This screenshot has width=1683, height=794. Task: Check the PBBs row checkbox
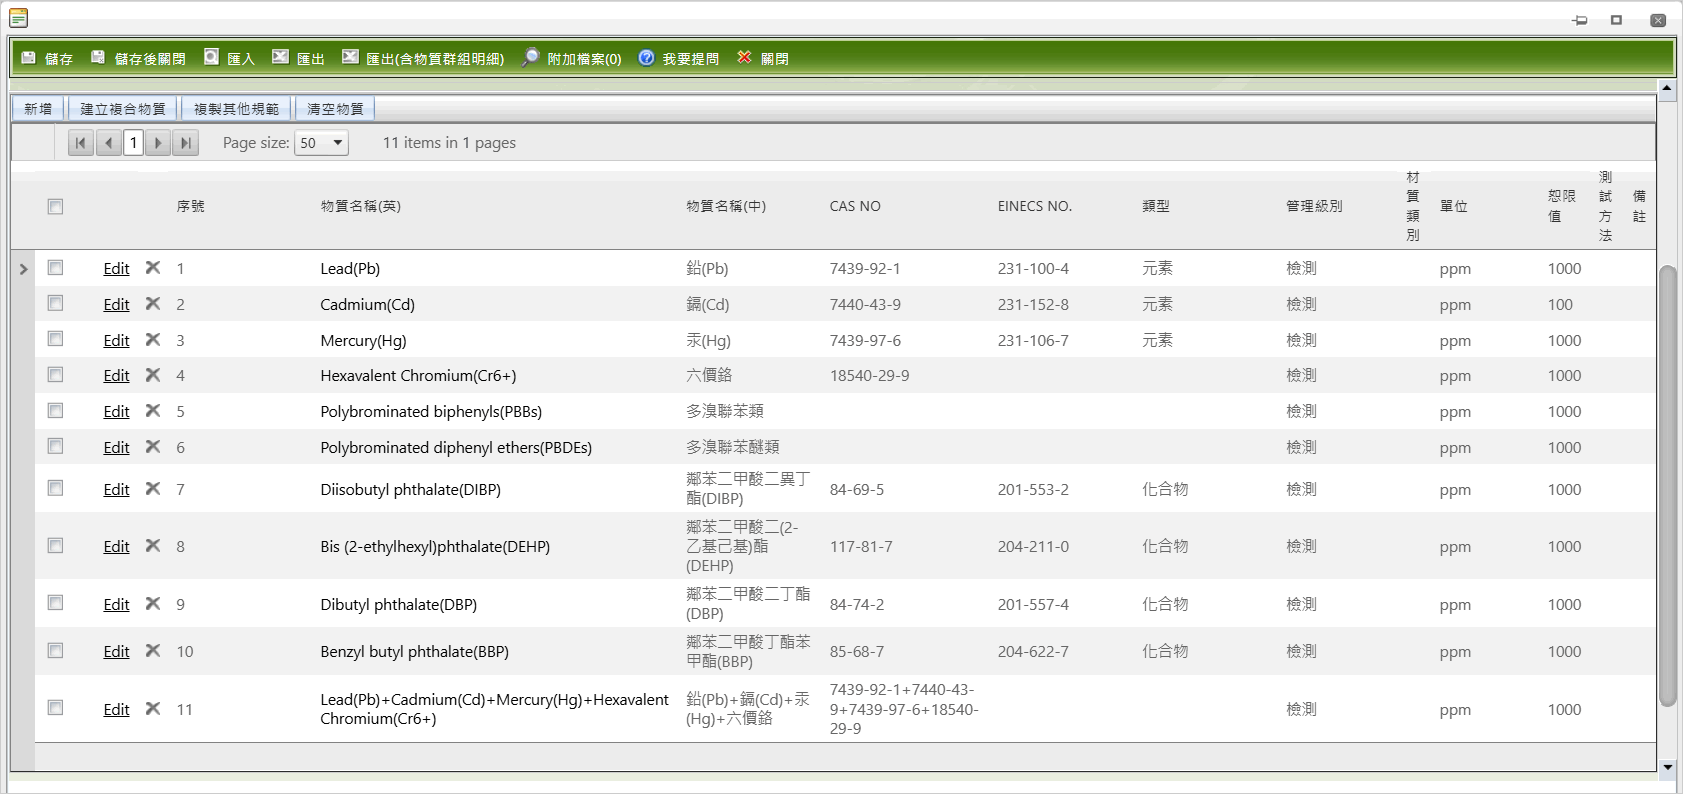click(x=55, y=411)
